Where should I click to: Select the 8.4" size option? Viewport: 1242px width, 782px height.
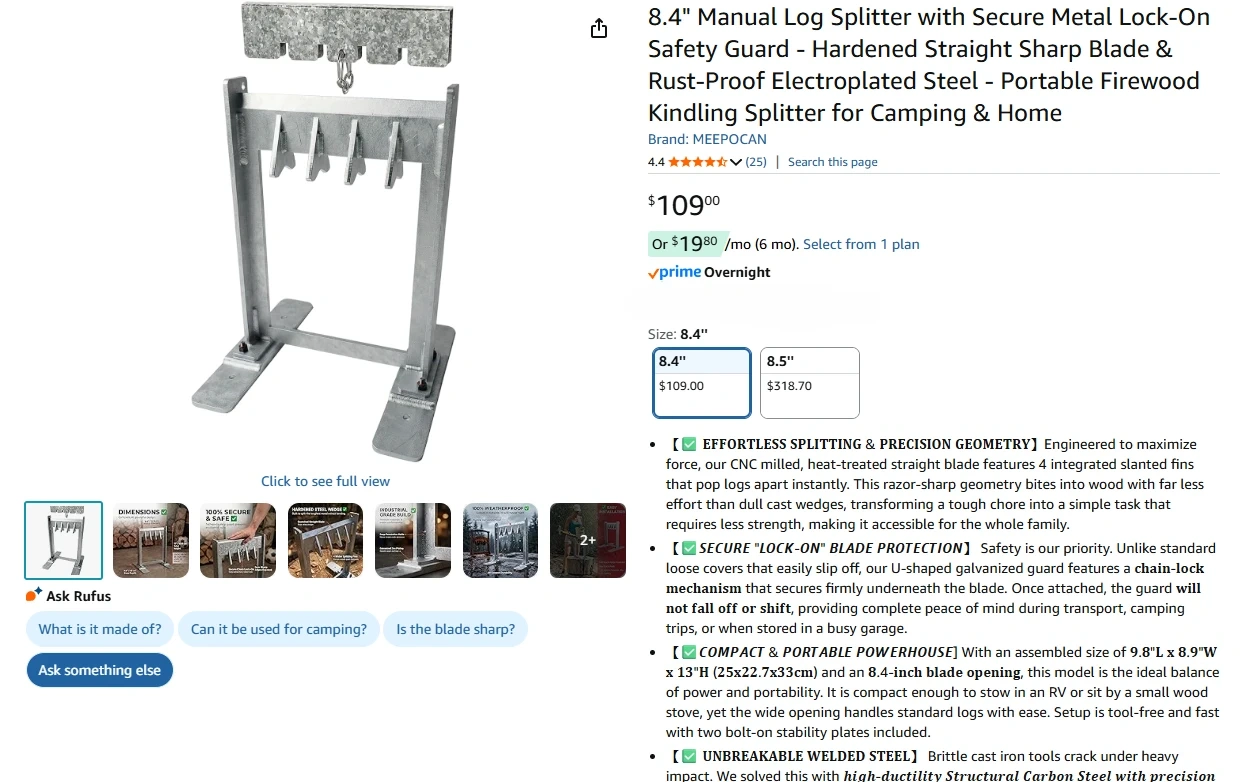pyautogui.click(x=702, y=382)
